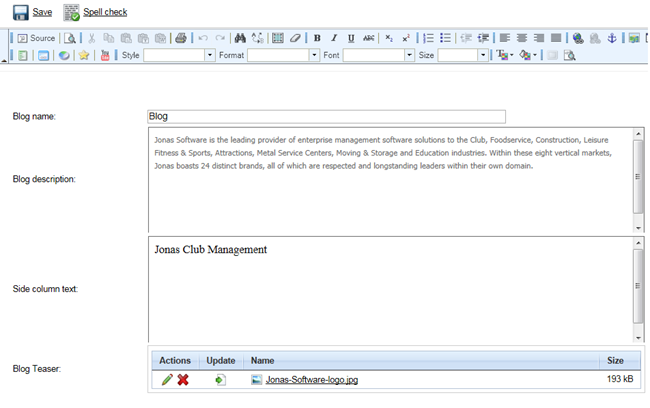Screen dimensions: 650x408
Task: Toggle Bold formatting
Action: (317, 38)
